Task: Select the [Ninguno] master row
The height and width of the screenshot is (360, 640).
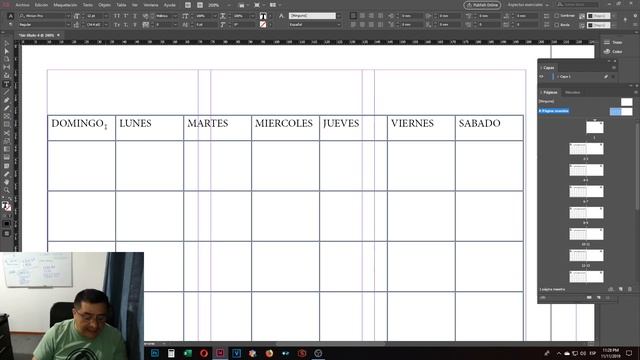Action: click(x=586, y=101)
